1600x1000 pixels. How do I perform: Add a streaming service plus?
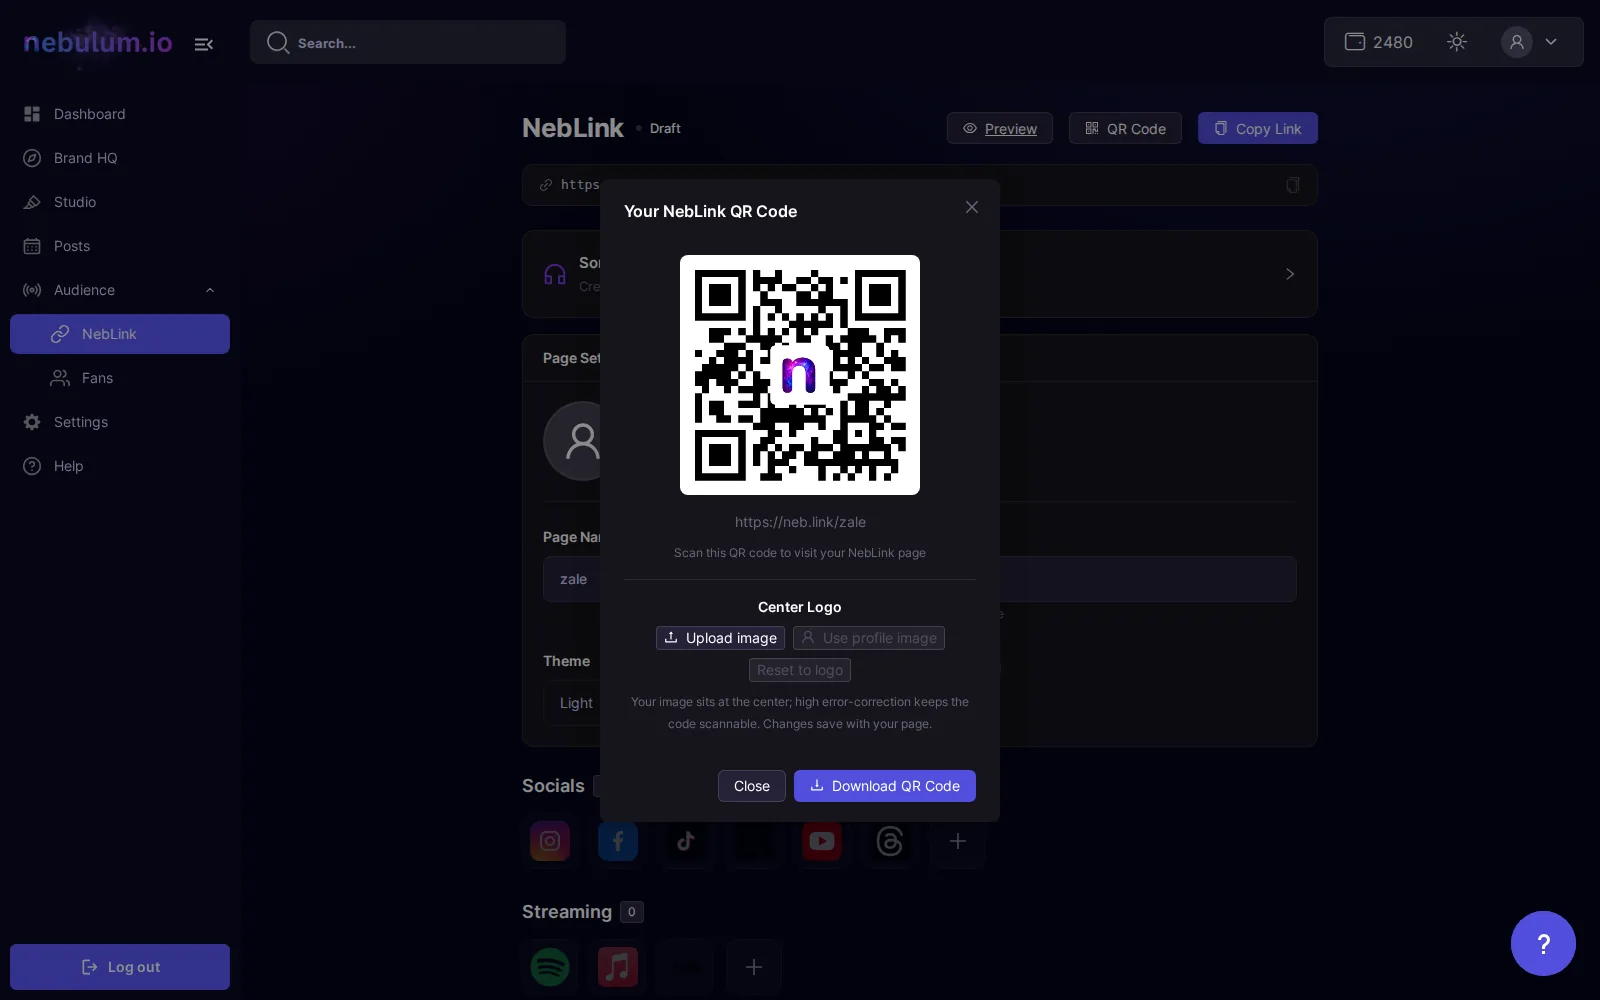tap(754, 967)
